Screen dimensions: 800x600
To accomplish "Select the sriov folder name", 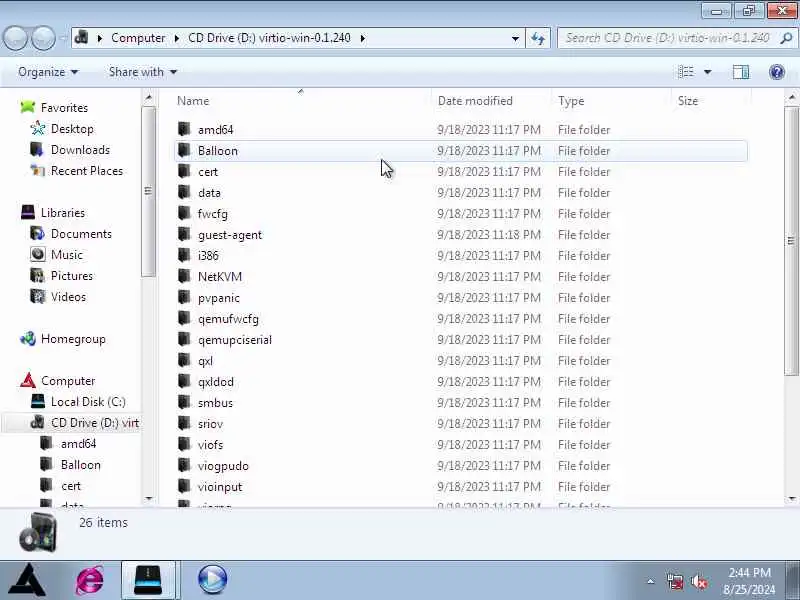I will coord(210,423).
